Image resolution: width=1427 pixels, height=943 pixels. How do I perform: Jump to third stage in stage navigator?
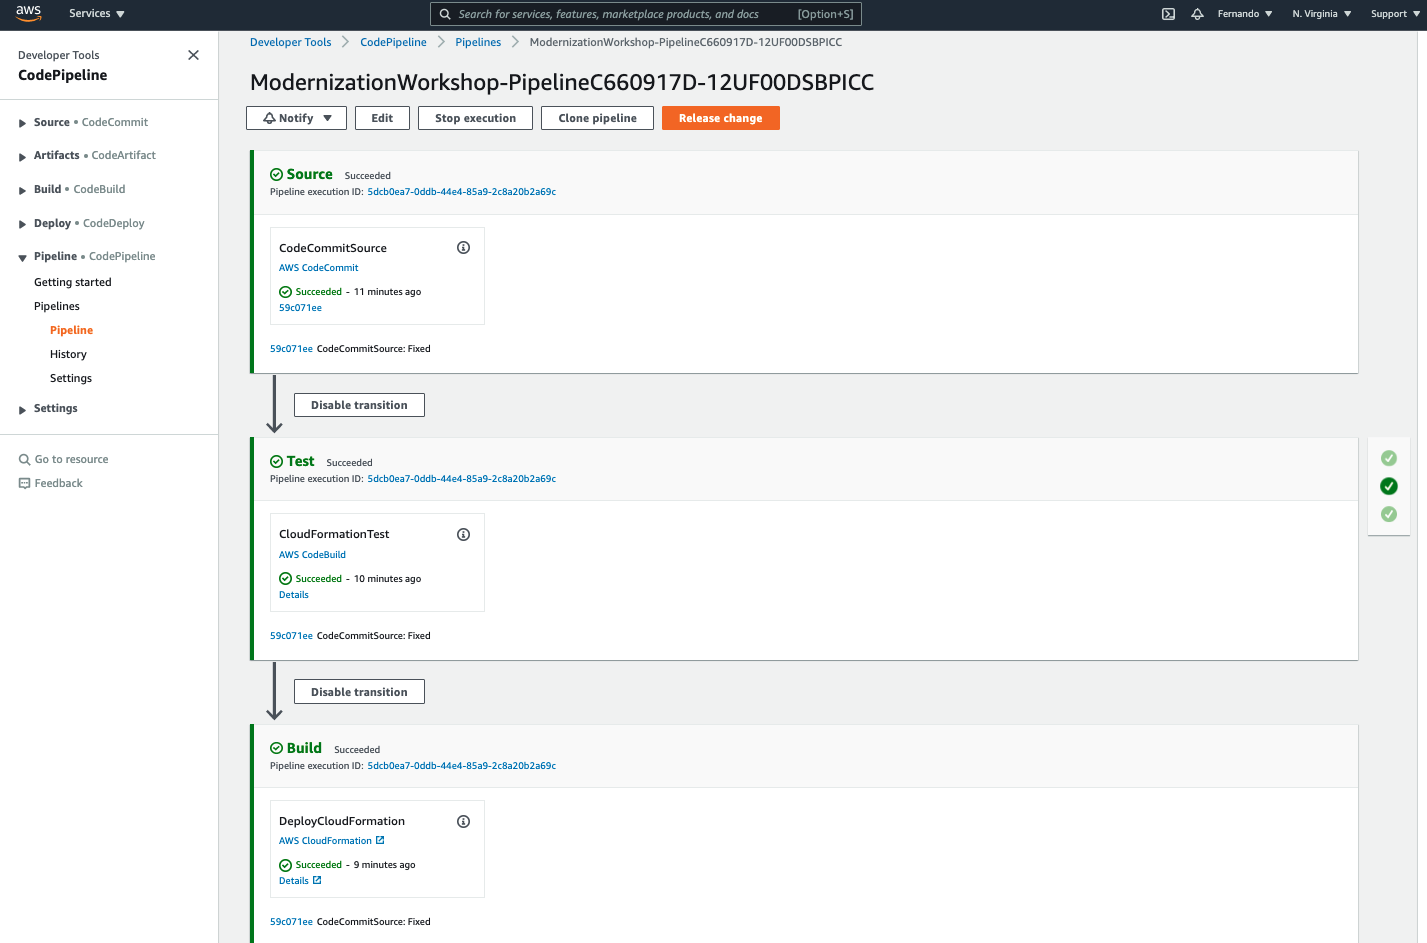1389,514
